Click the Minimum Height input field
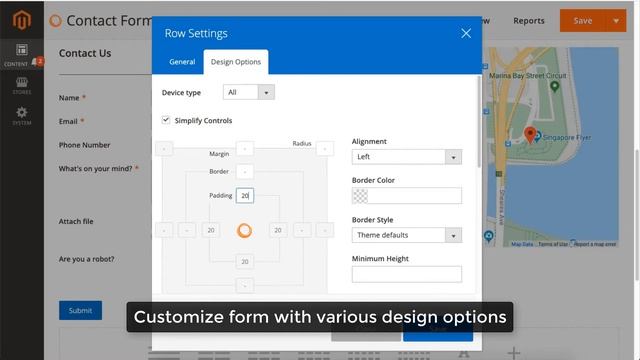Image resolution: width=640 pixels, height=360 pixels. [x=407, y=274]
